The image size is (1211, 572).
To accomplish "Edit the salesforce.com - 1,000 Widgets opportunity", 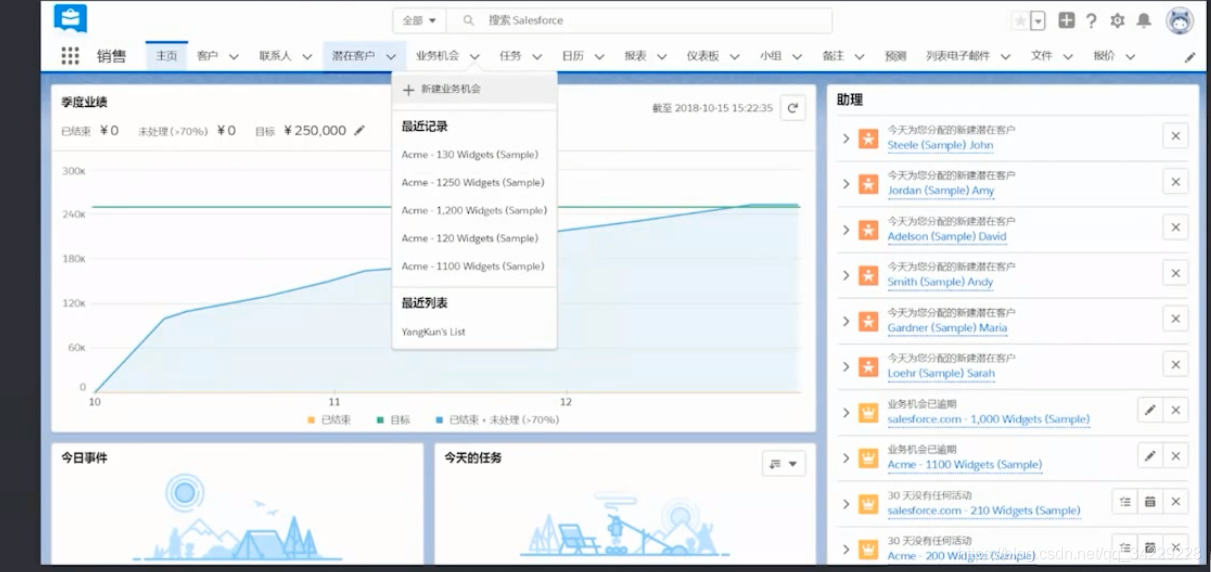I will tap(1150, 410).
